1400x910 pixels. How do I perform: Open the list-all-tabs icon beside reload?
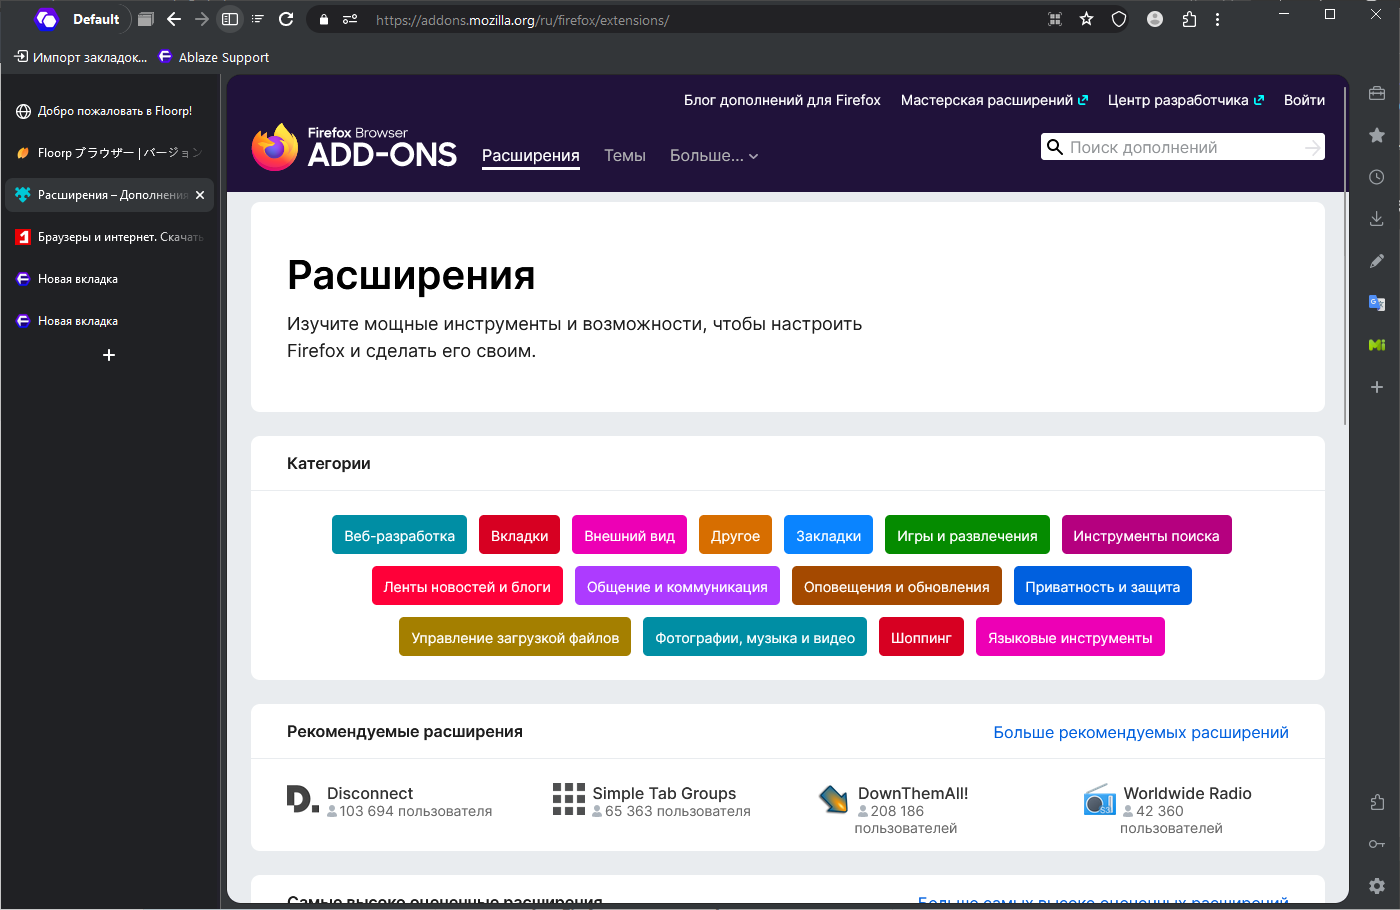258,19
